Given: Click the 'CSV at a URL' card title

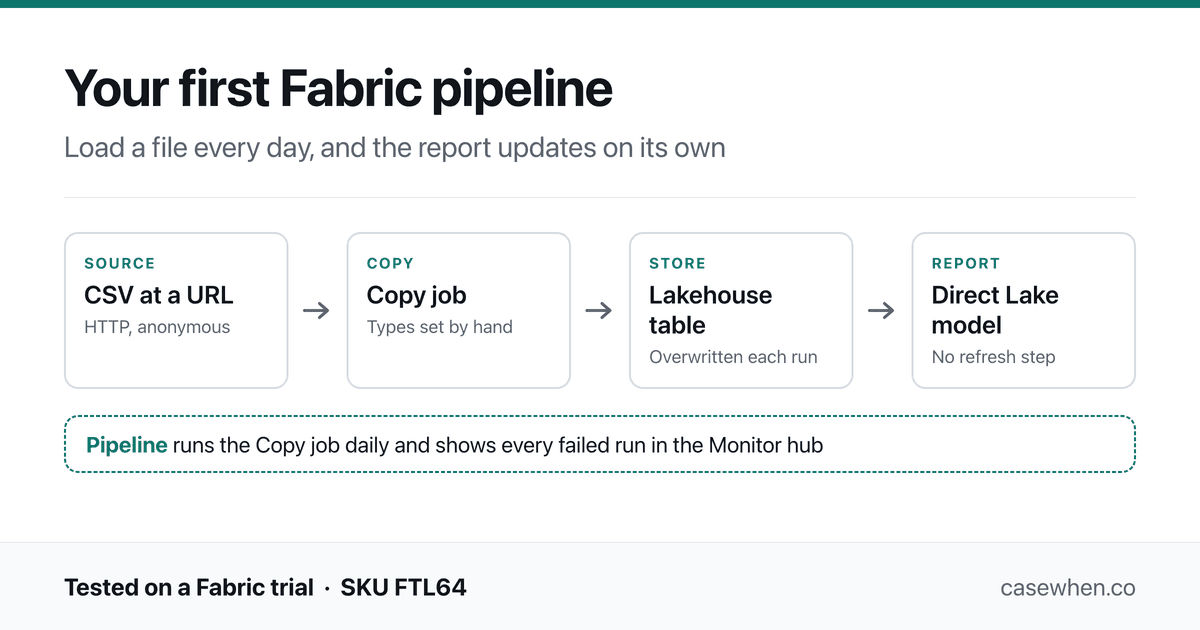Looking at the screenshot, I should pyautogui.click(x=159, y=295).
